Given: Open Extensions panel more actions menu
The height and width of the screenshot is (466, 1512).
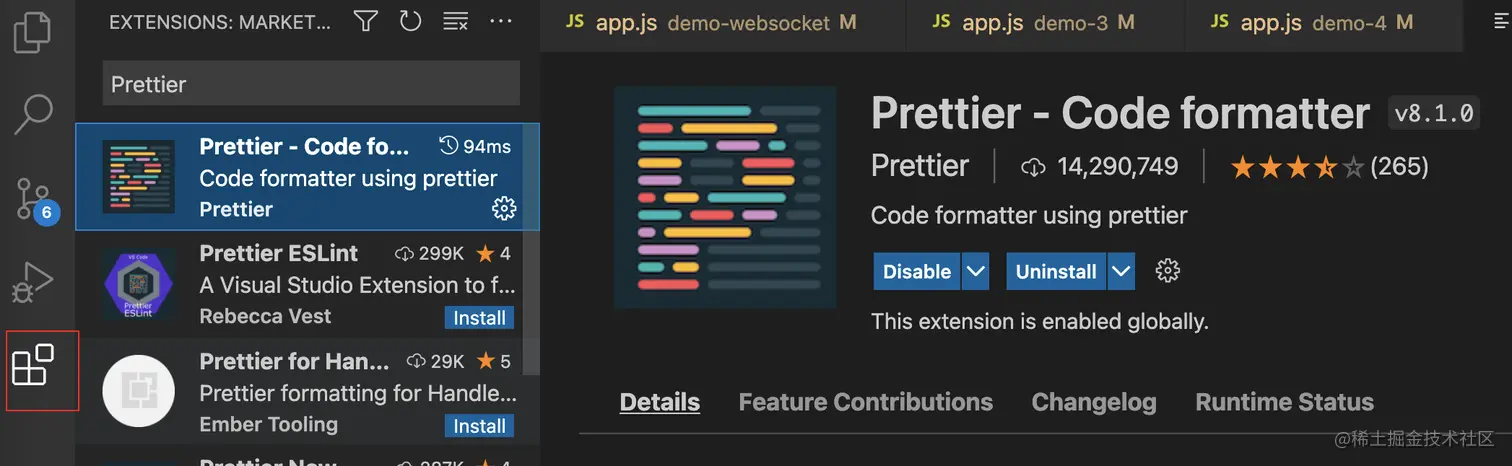Looking at the screenshot, I should click(501, 21).
